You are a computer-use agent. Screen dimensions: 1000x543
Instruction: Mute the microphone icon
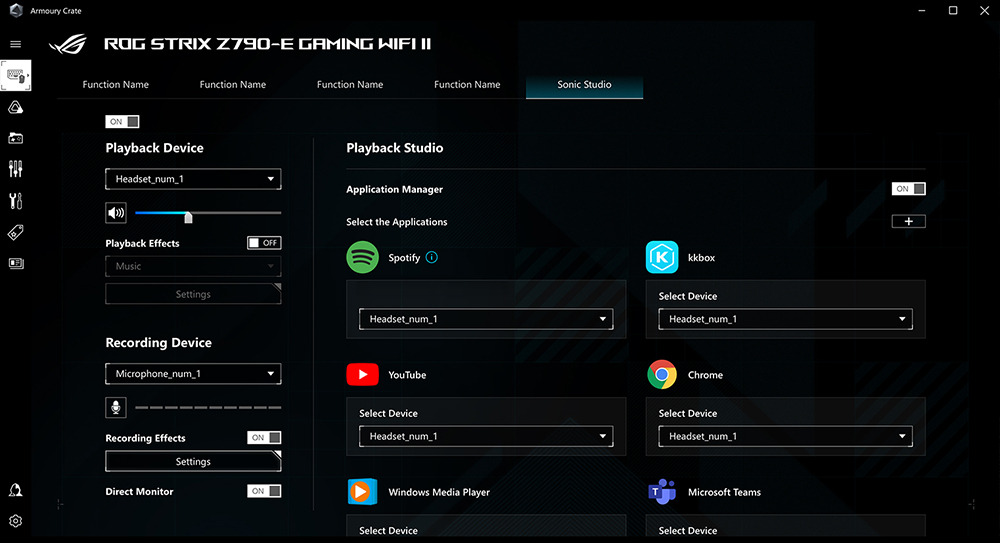click(x=115, y=407)
